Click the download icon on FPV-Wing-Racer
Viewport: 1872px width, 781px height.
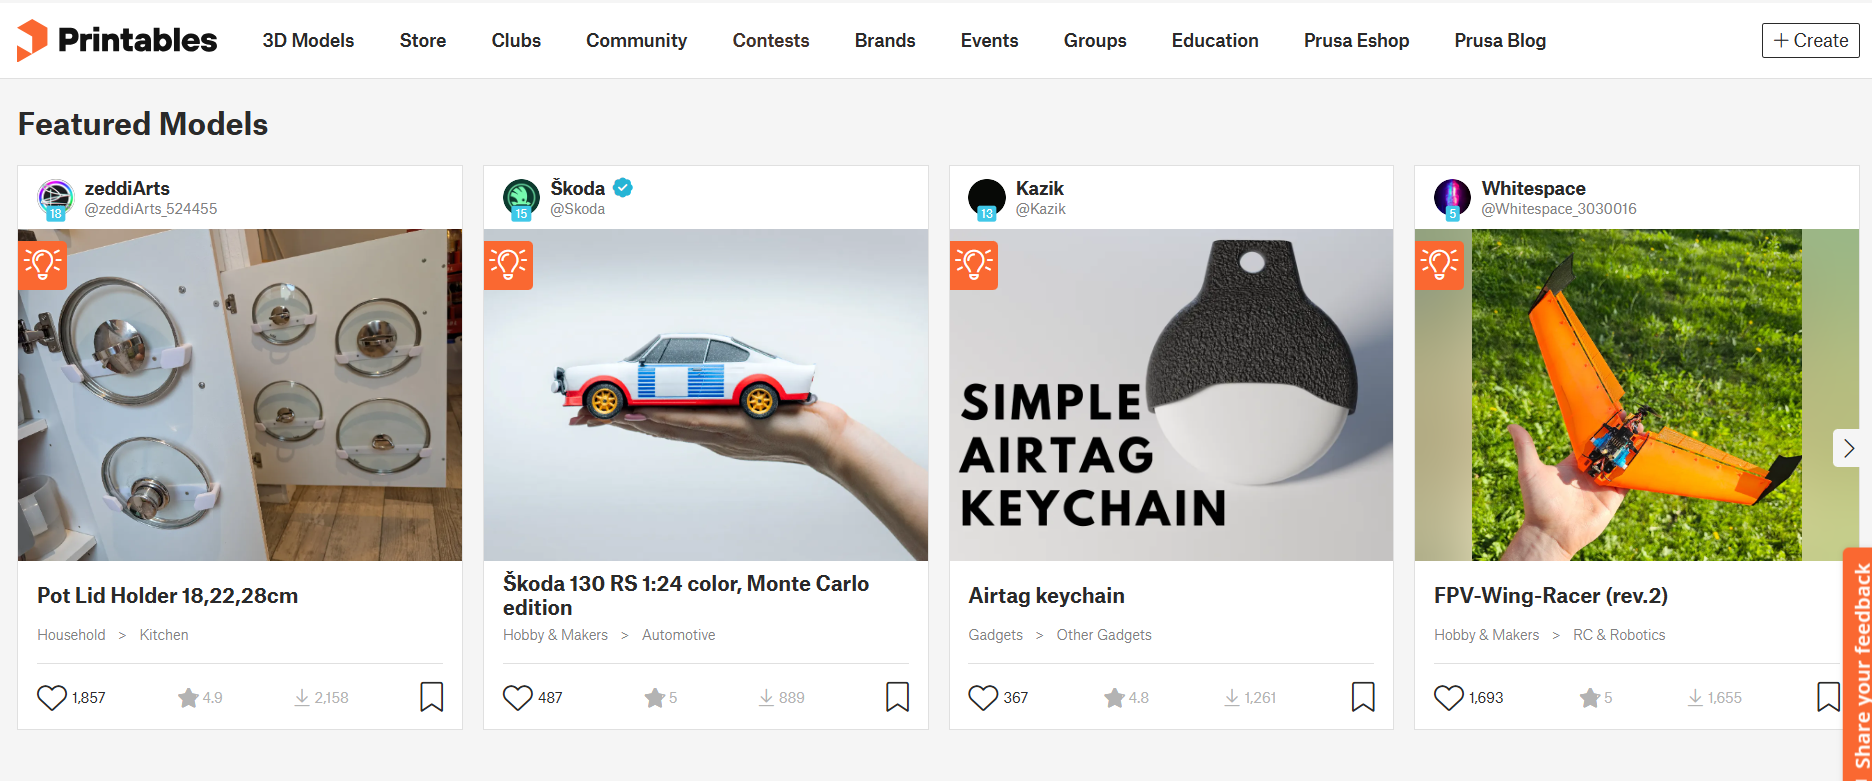click(x=1695, y=697)
